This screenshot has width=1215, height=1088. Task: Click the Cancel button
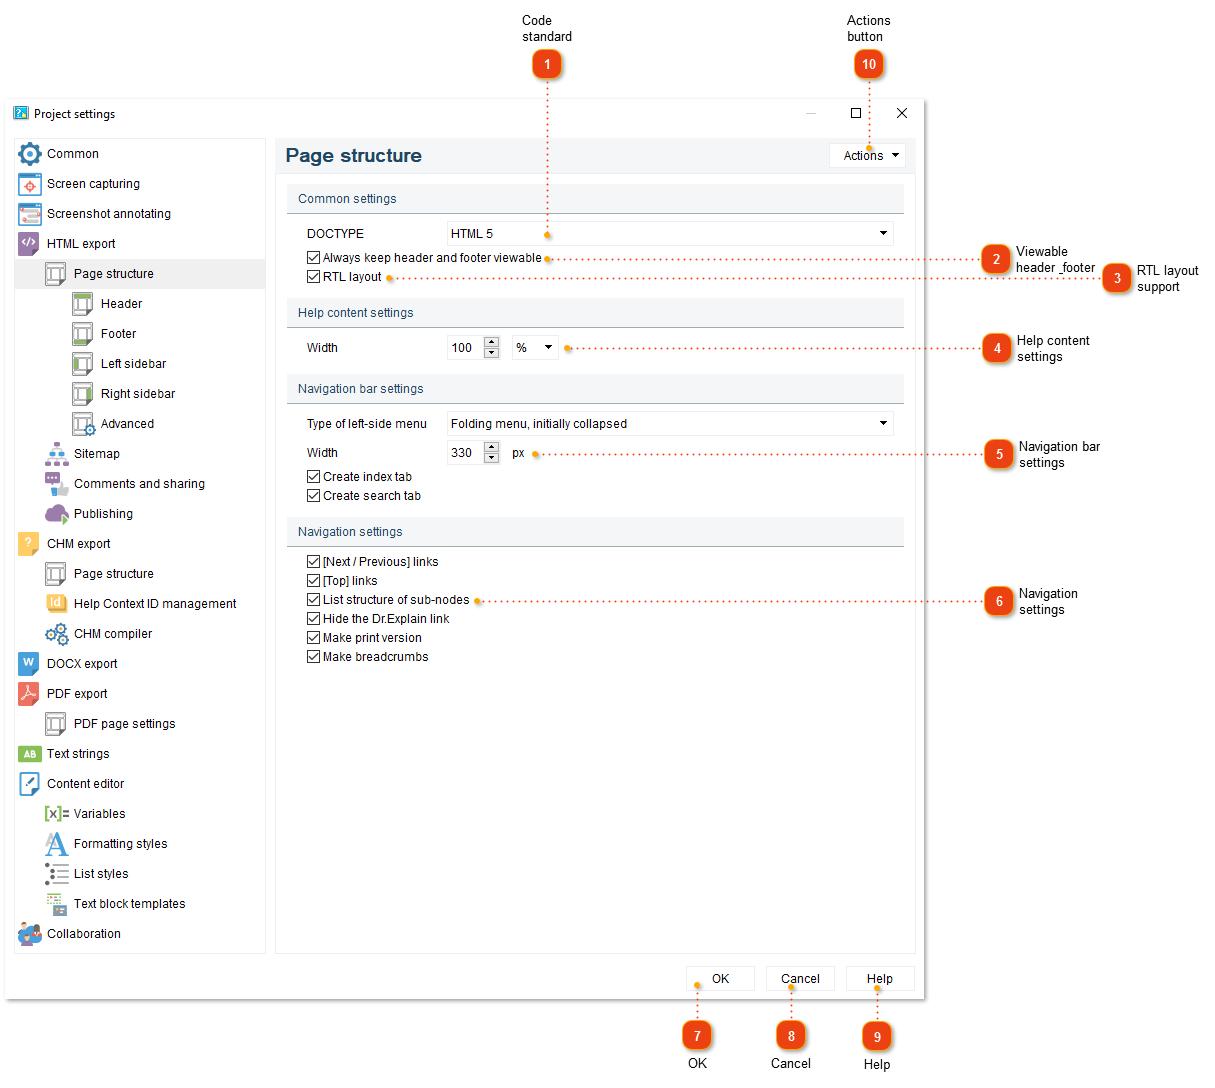(x=800, y=979)
